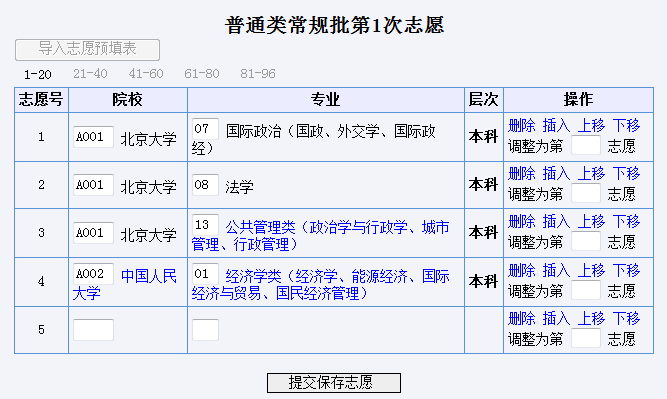The width and height of the screenshot is (667, 399).
Task: Focus row 5's 调整为第 number field
Action: pos(586,339)
